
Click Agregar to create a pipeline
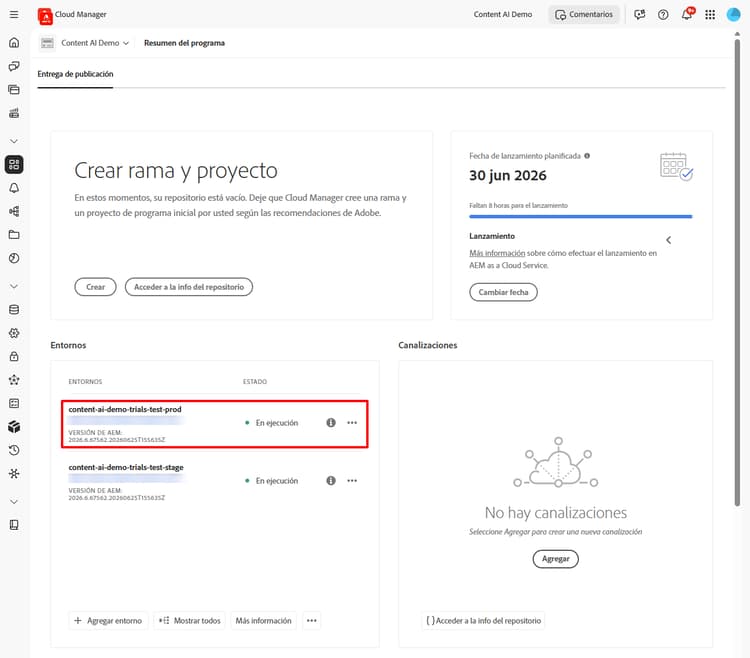pyautogui.click(x=555, y=559)
